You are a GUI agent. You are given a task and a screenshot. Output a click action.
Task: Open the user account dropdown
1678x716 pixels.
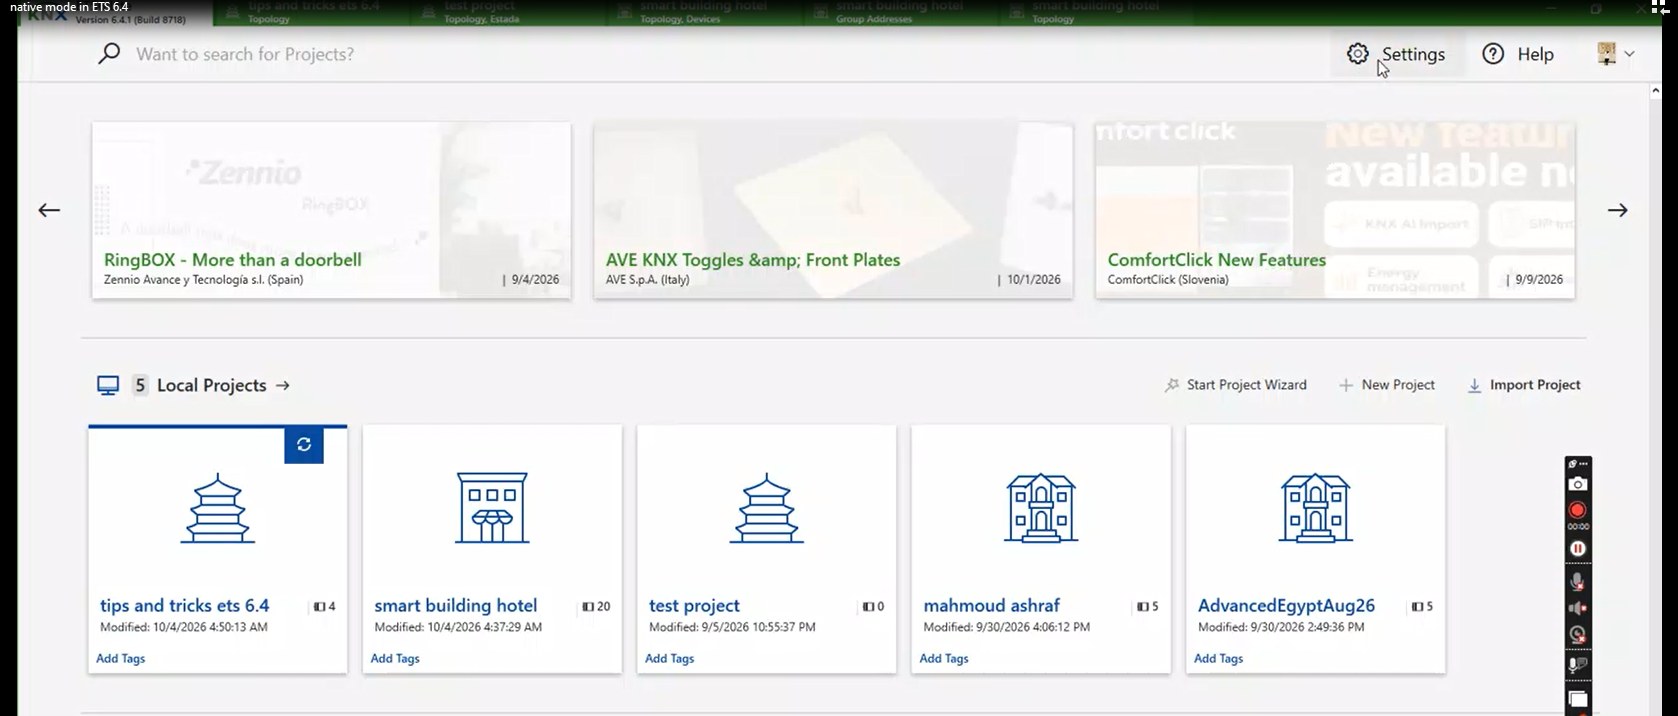point(1615,54)
